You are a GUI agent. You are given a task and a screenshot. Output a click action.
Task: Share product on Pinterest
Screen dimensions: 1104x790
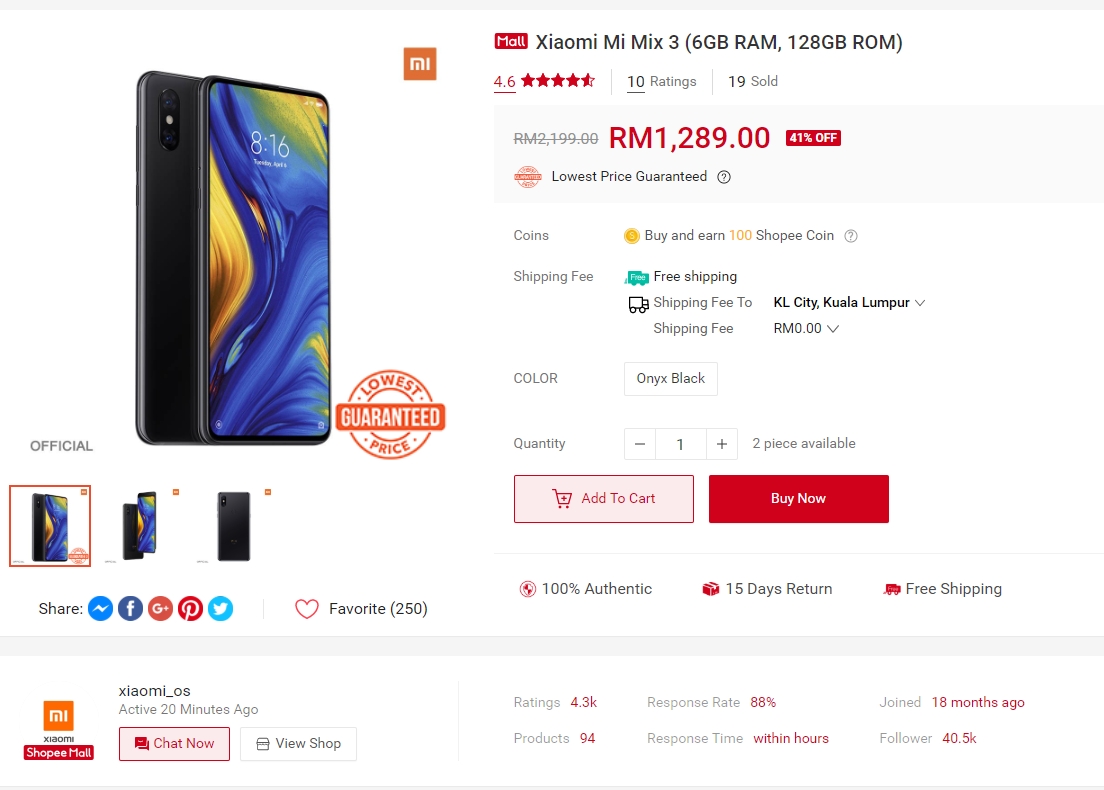point(190,608)
